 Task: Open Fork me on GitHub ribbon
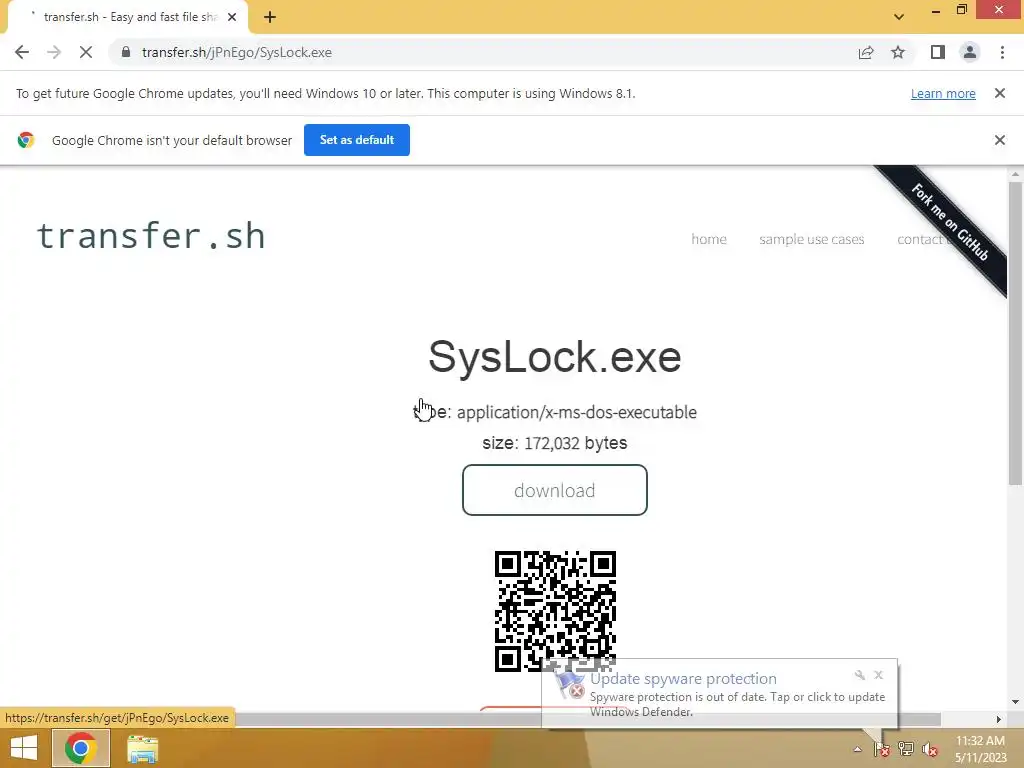pyautogui.click(x=950, y=222)
